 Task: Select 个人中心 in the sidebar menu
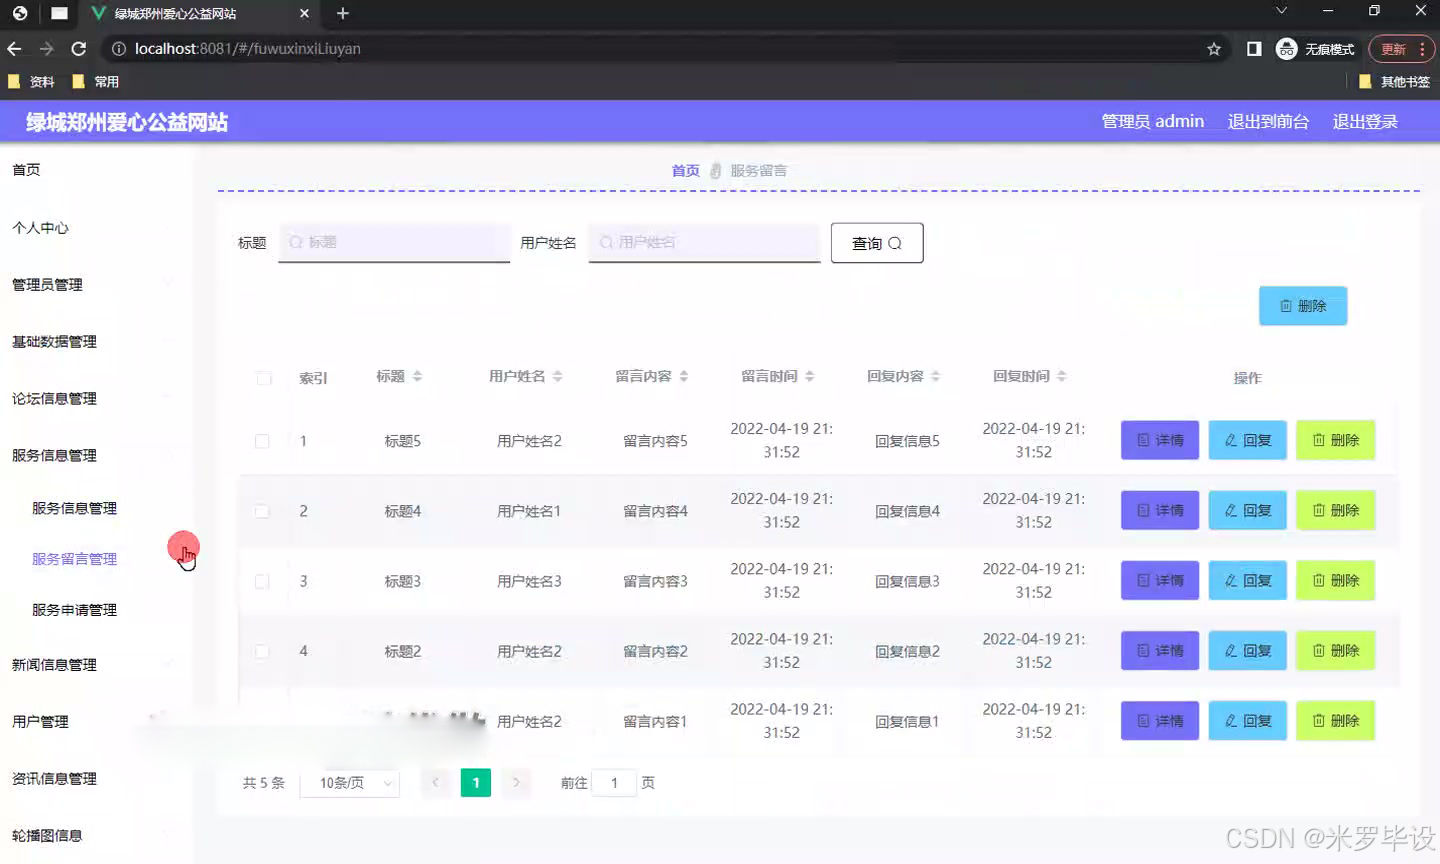tap(39, 227)
